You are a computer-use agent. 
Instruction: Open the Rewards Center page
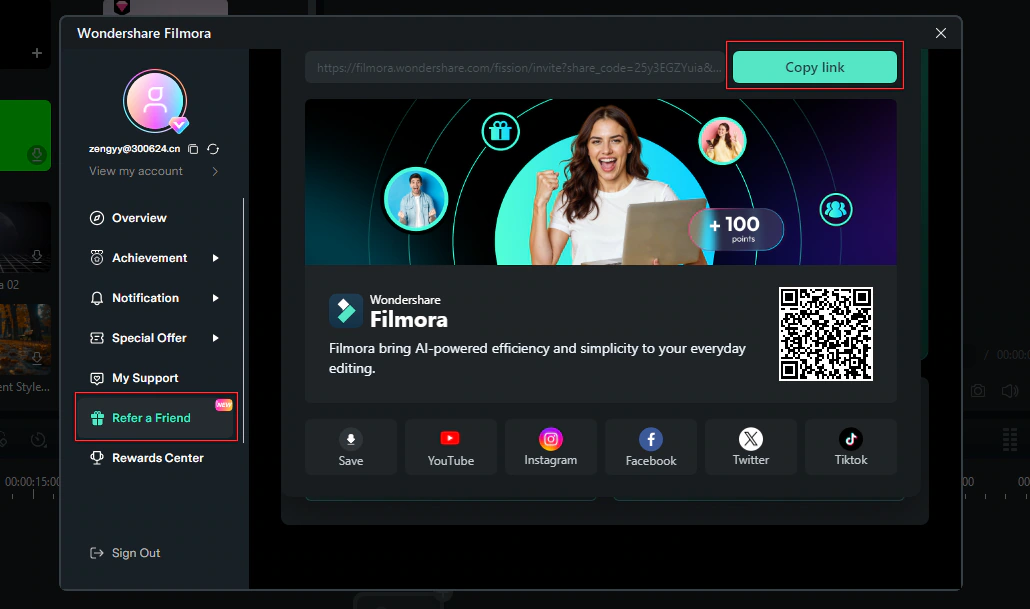click(157, 458)
